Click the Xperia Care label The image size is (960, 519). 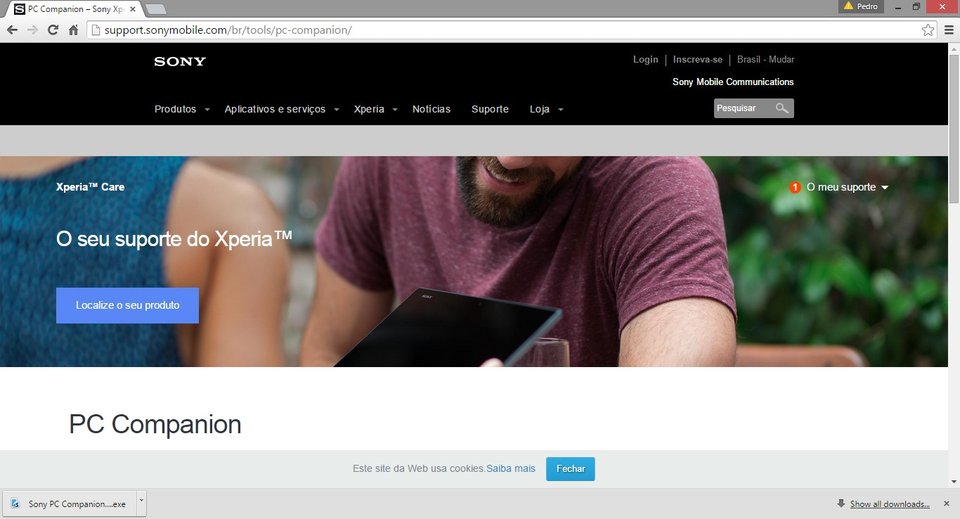pyautogui.click(x=90, y=187)
